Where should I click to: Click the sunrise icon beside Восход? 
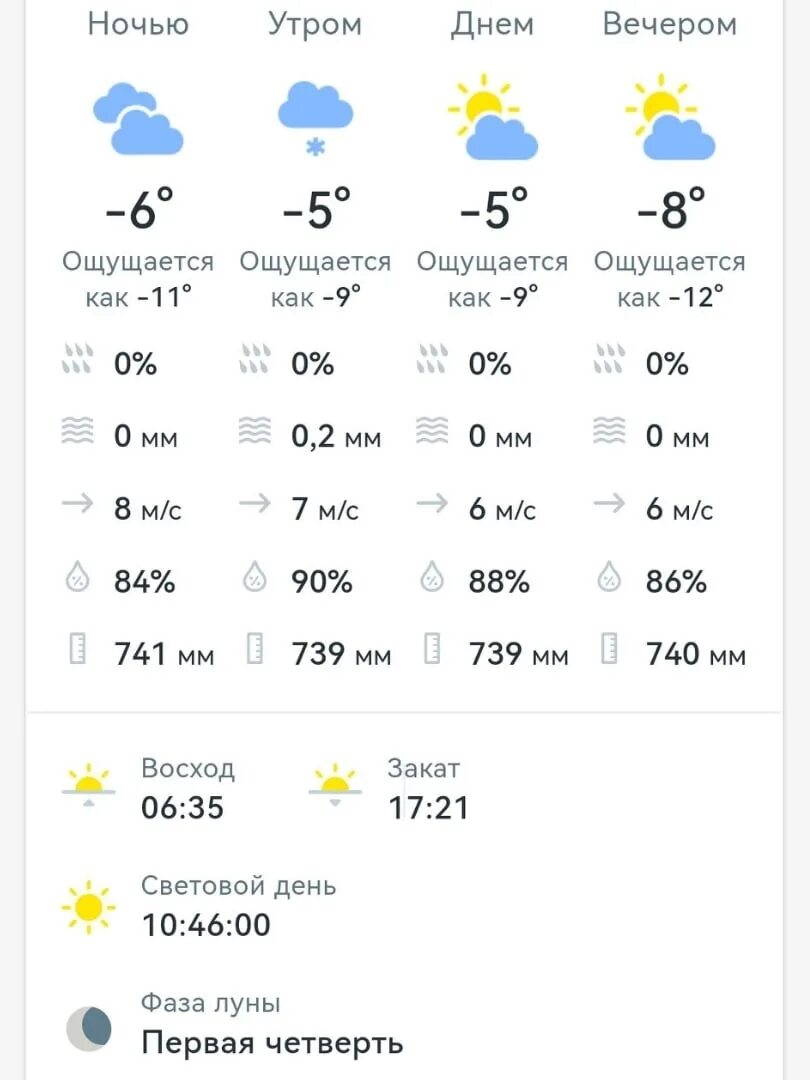pyautogui.click(x=88, y=785)
